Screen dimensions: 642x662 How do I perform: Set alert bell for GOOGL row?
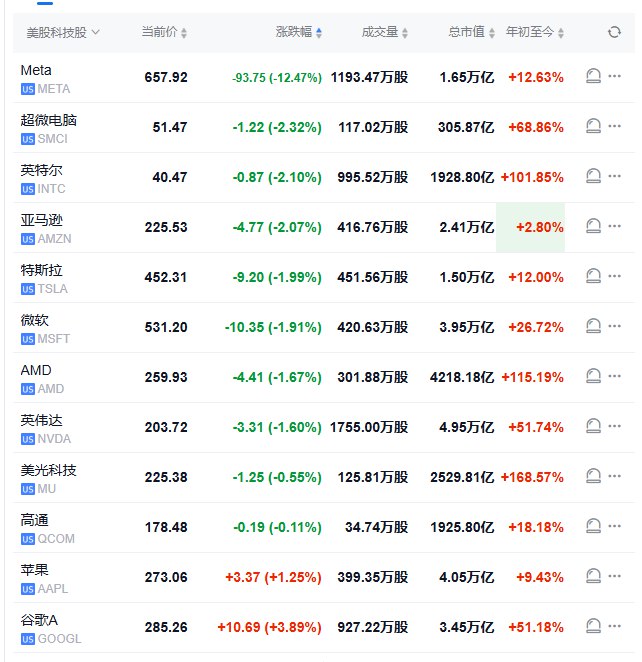coord(593,626)
